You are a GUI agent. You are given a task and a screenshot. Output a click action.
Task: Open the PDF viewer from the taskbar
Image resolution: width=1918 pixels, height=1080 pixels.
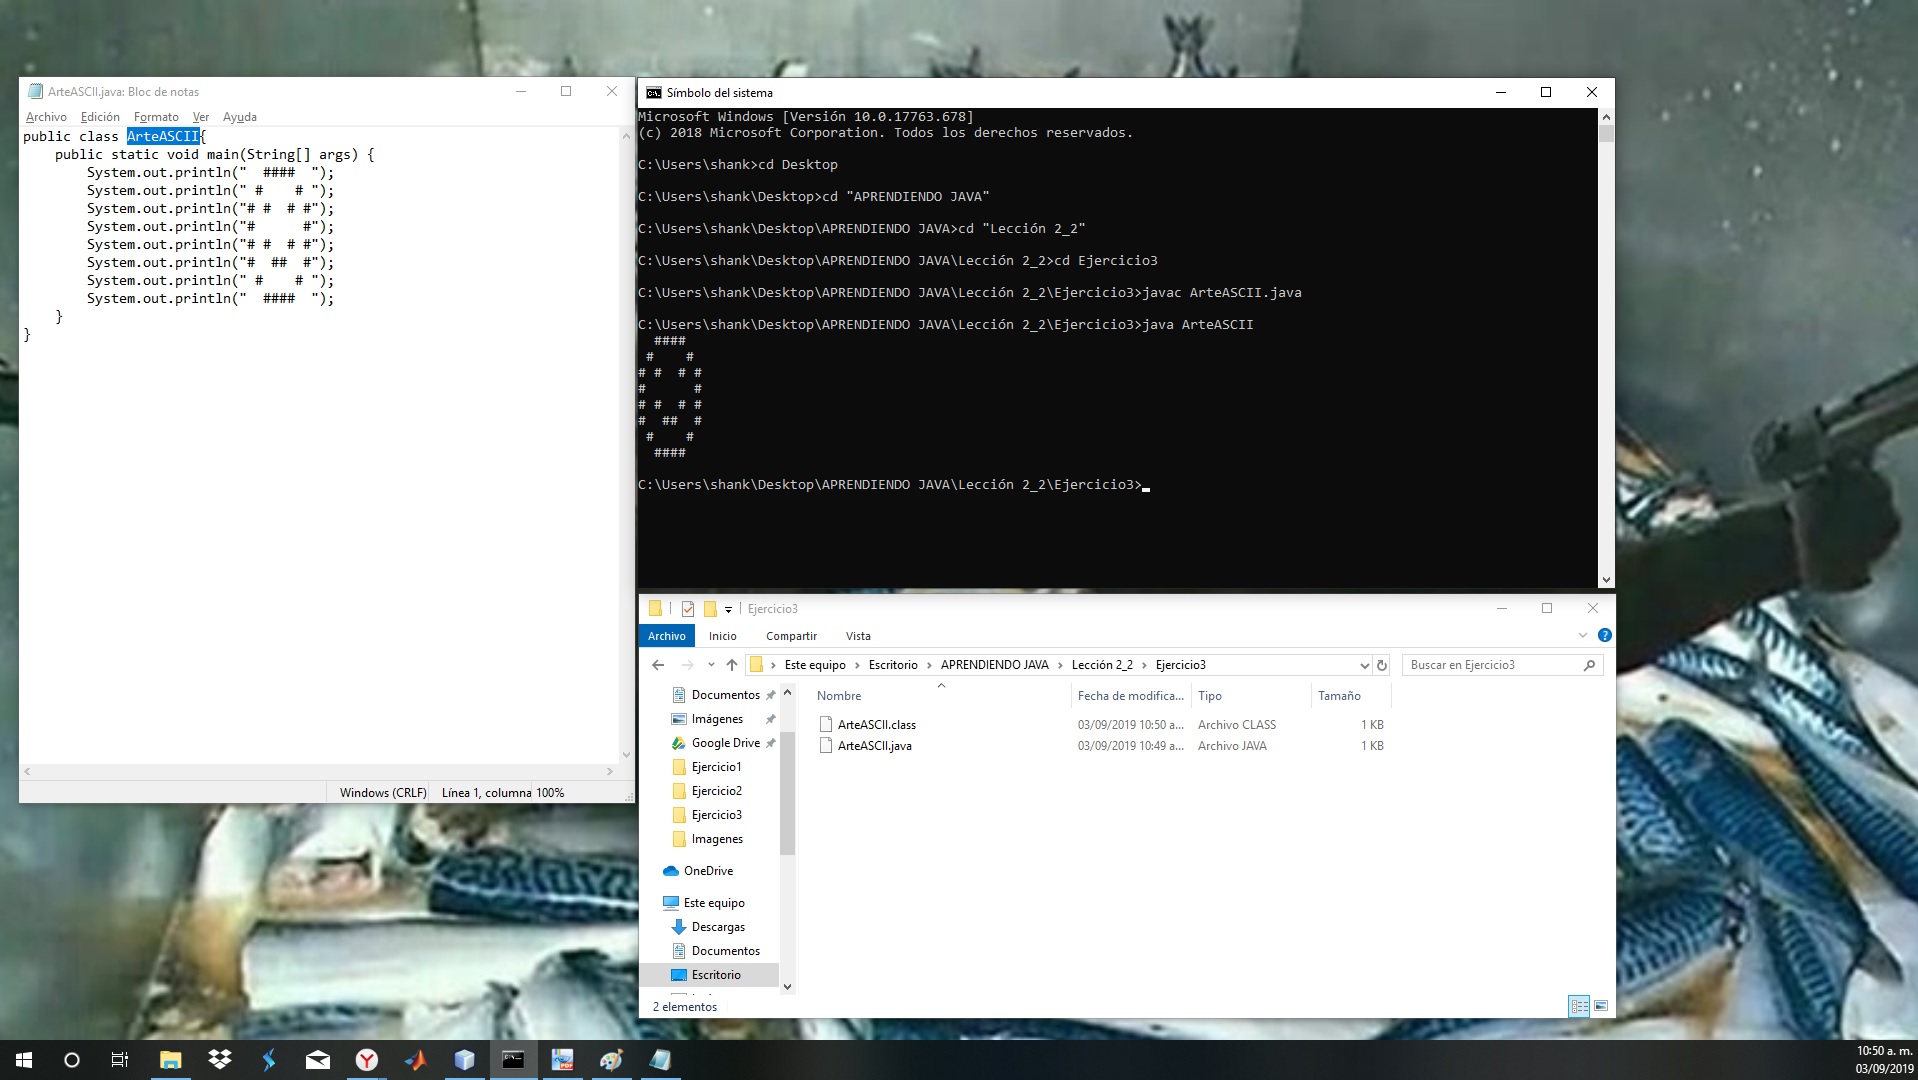pyautogui.click(x=563, y=1059)
